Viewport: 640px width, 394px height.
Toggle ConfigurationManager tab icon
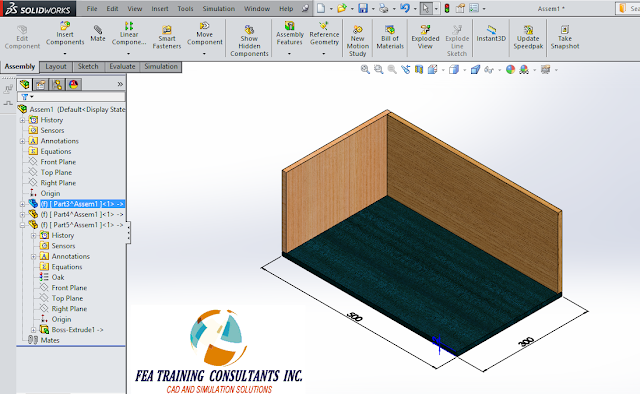(x=57, y=85)
